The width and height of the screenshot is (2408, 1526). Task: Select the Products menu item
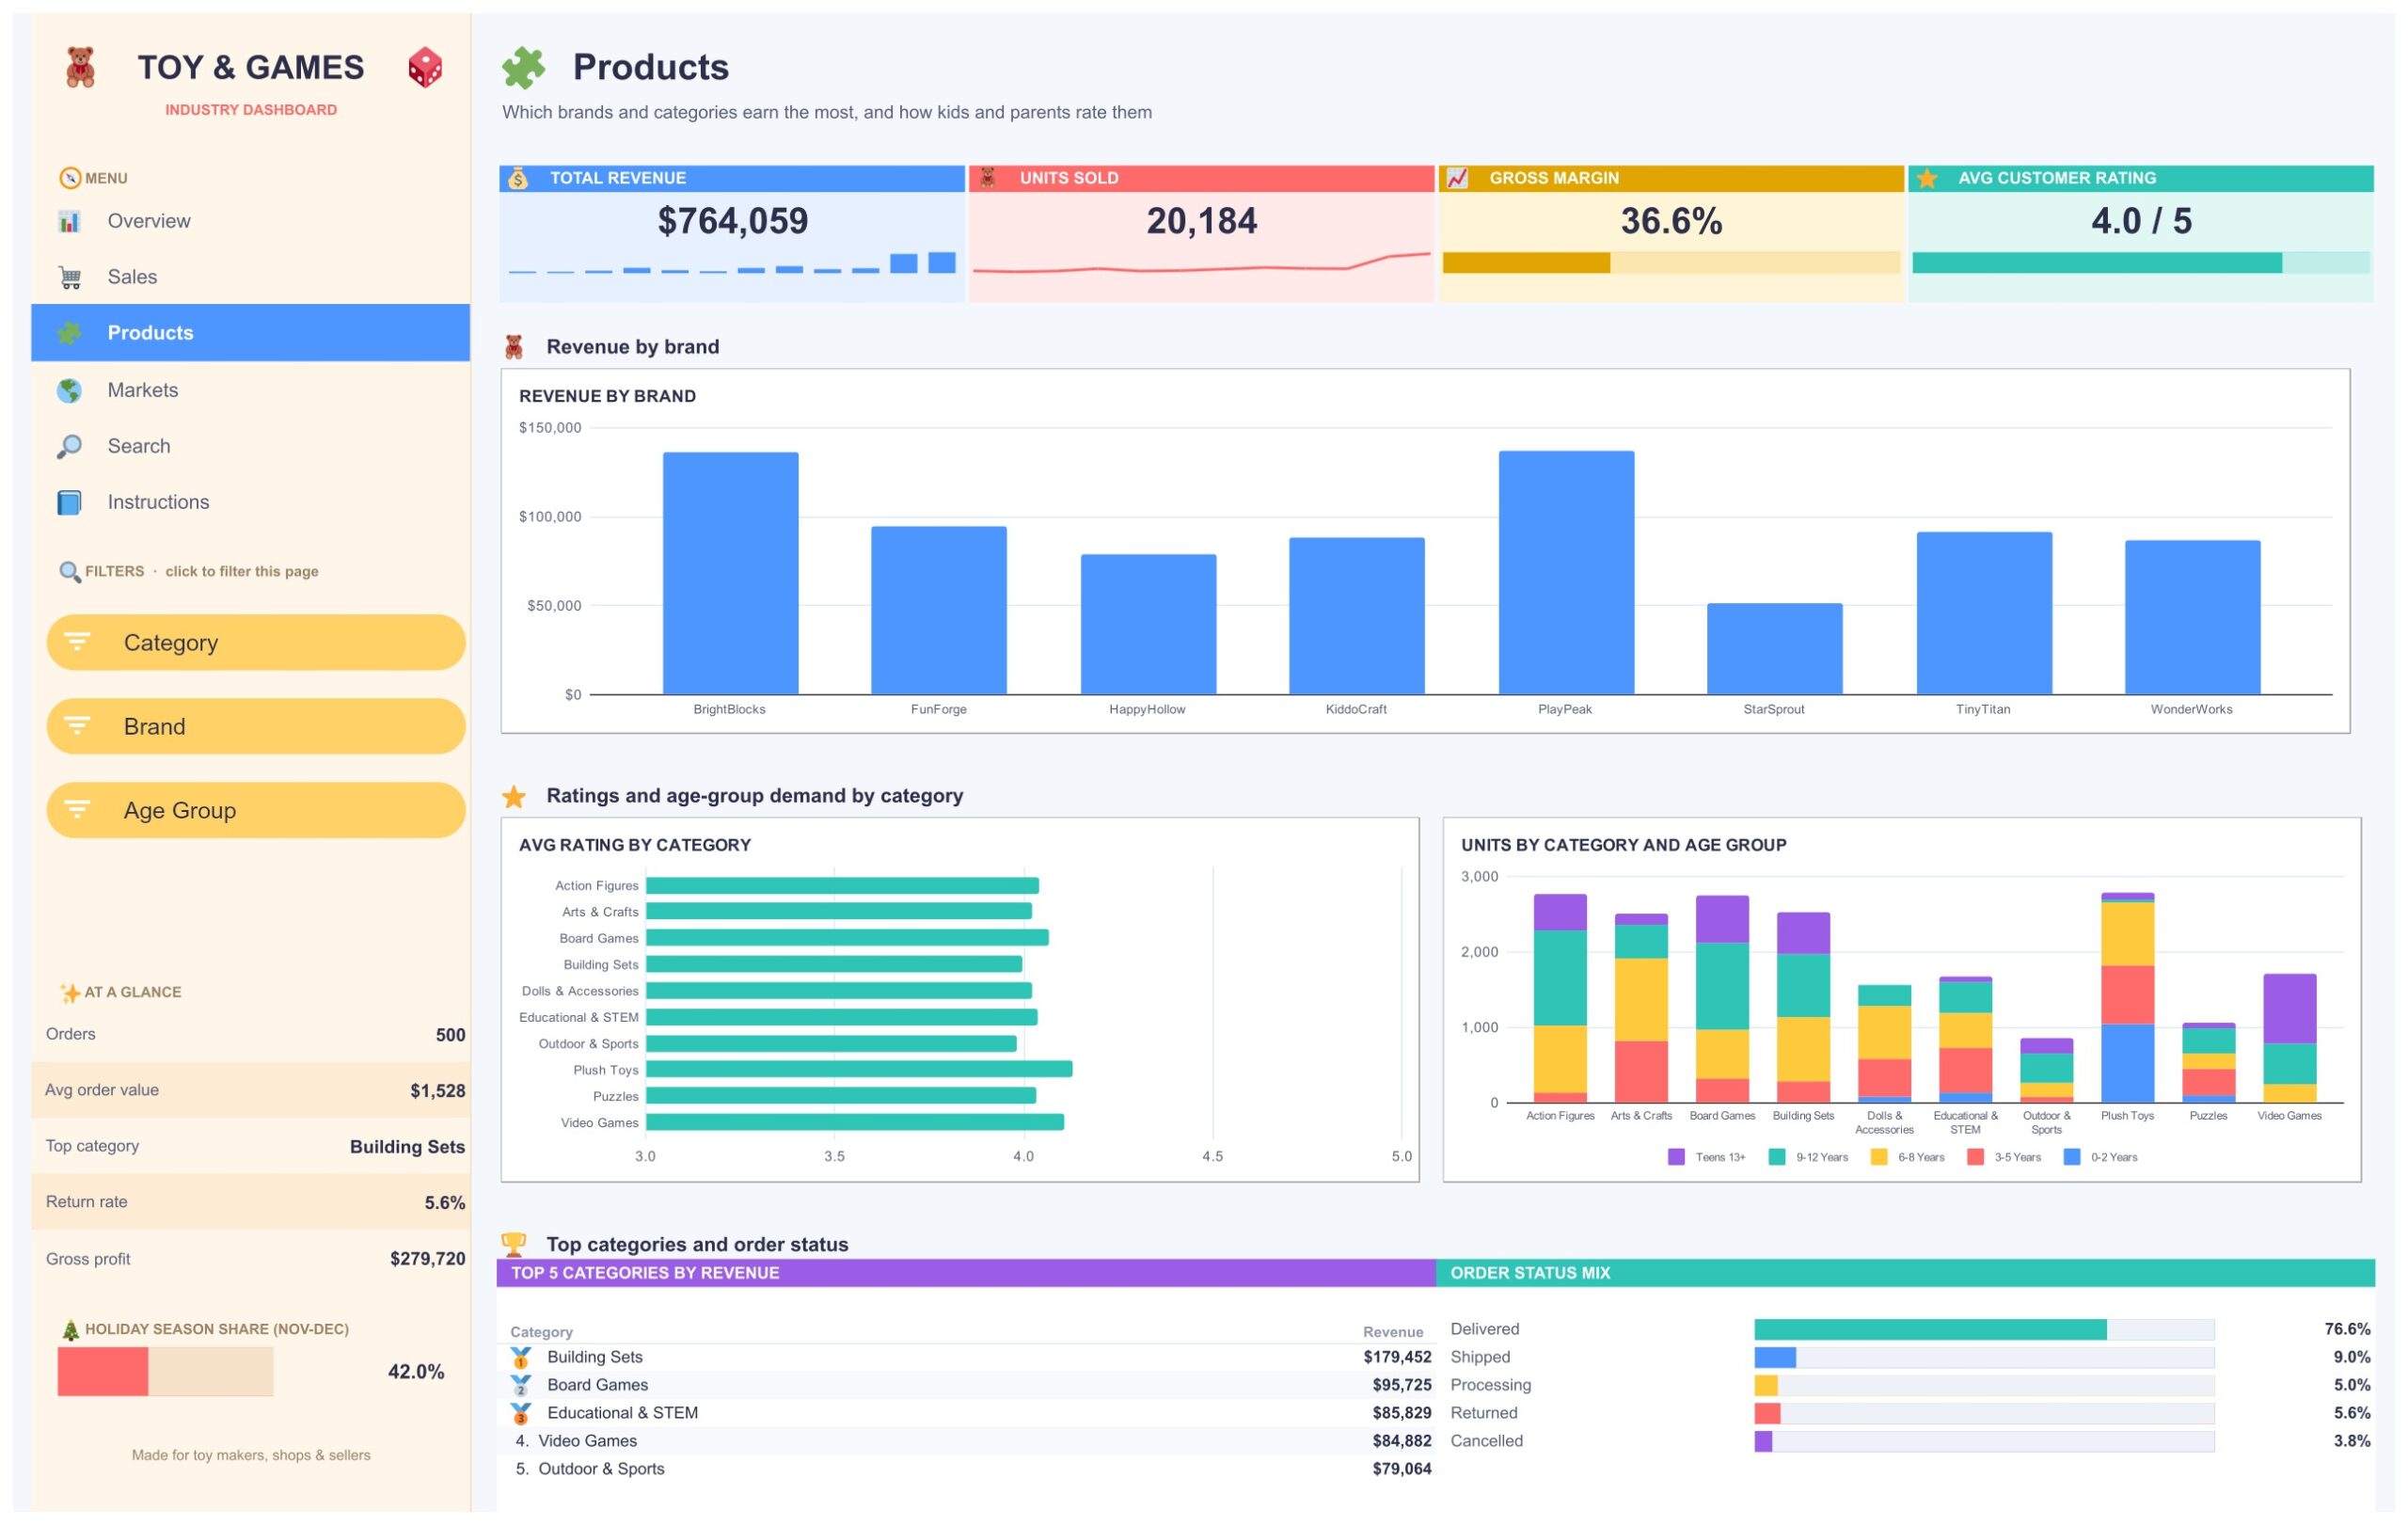(250, 333)
